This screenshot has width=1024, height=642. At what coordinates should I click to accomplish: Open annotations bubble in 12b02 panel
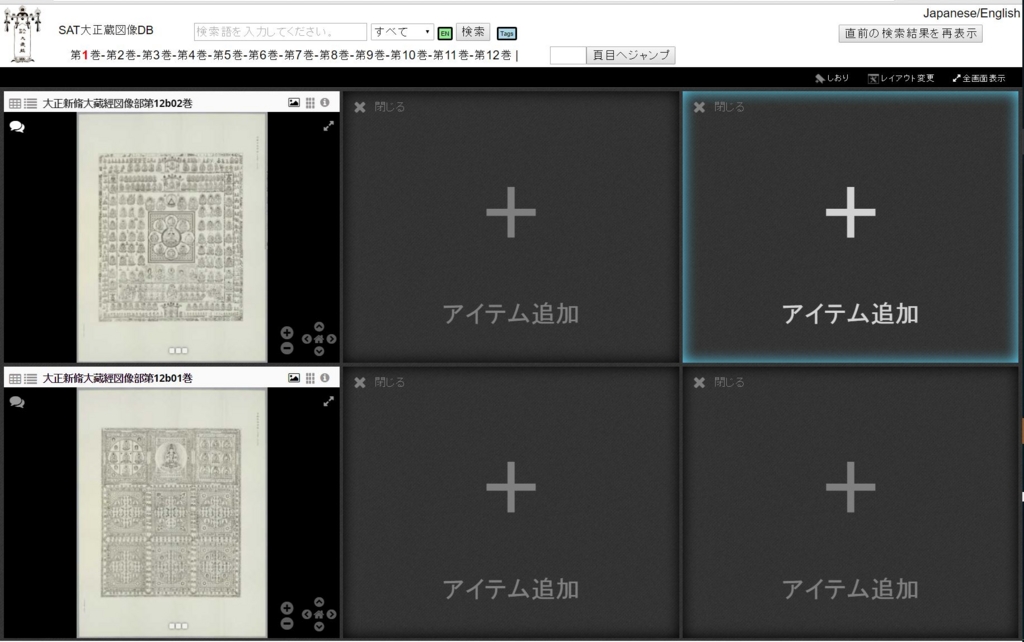(17, 127)
